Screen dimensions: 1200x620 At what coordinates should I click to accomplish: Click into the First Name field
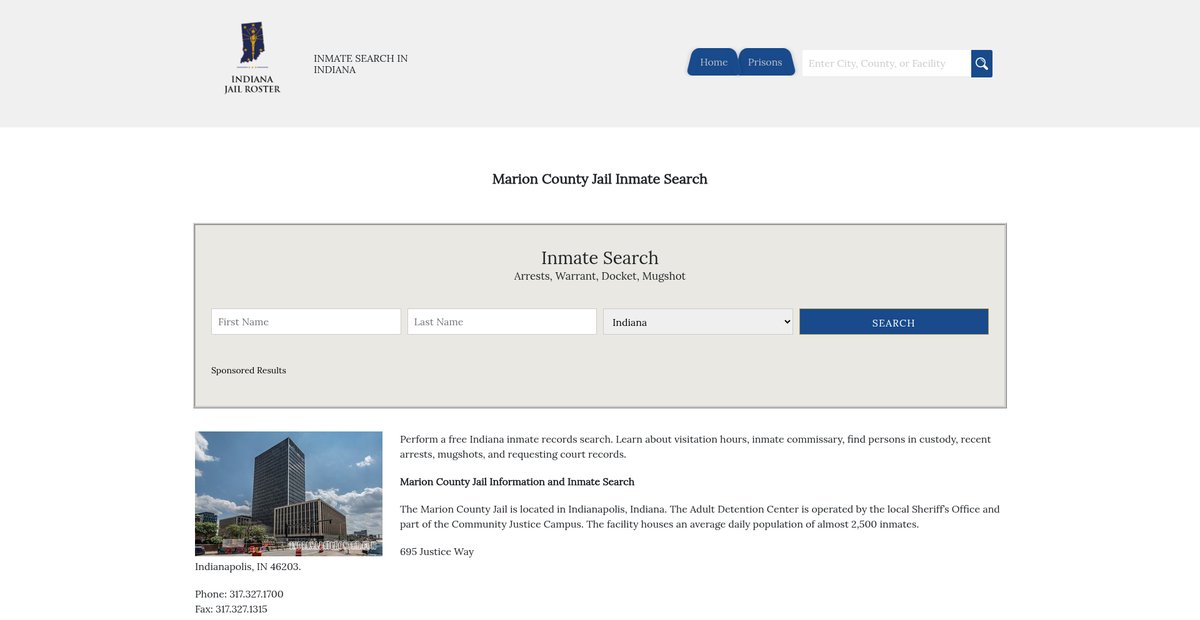tap(306, 322)
